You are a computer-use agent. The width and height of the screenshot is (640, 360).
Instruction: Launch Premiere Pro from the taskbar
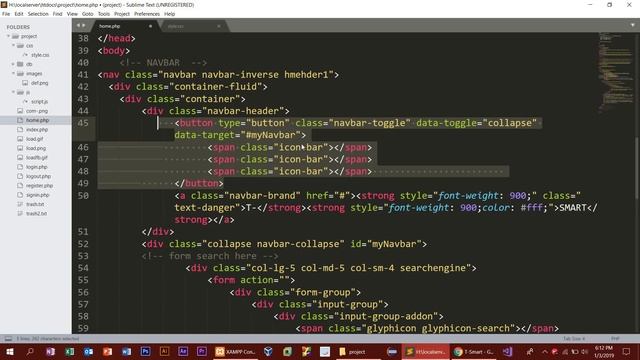point(202,351)
